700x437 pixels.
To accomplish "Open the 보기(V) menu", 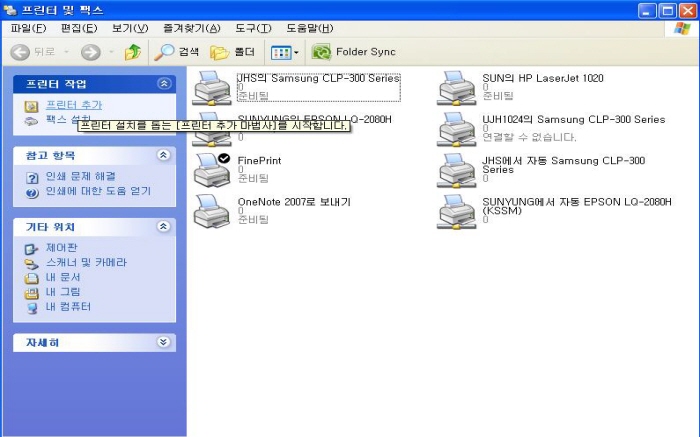I will click(x=130, y=29).
